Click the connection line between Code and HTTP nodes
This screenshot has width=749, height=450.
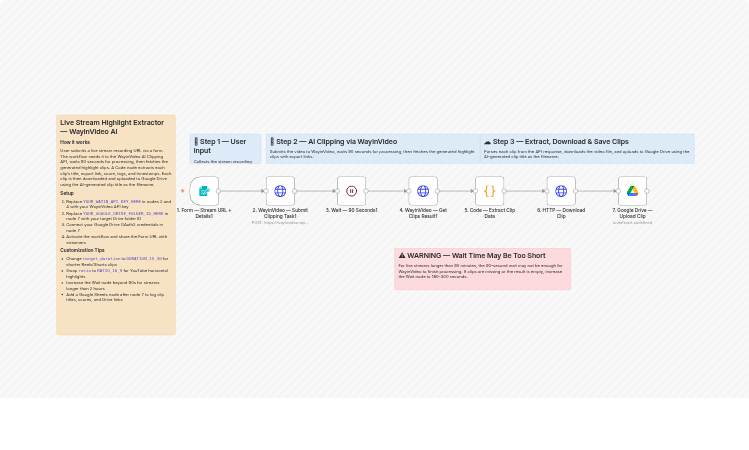click(x=525, y=191)
